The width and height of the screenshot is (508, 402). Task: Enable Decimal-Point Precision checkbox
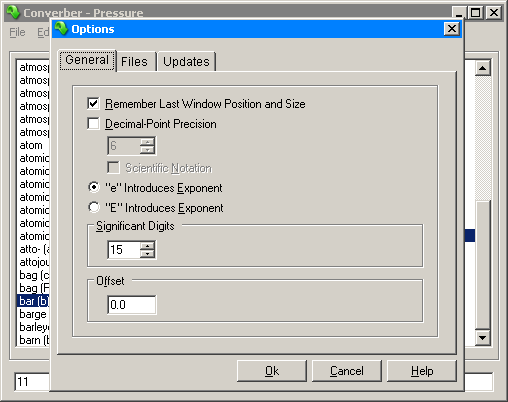click(93, 124)
